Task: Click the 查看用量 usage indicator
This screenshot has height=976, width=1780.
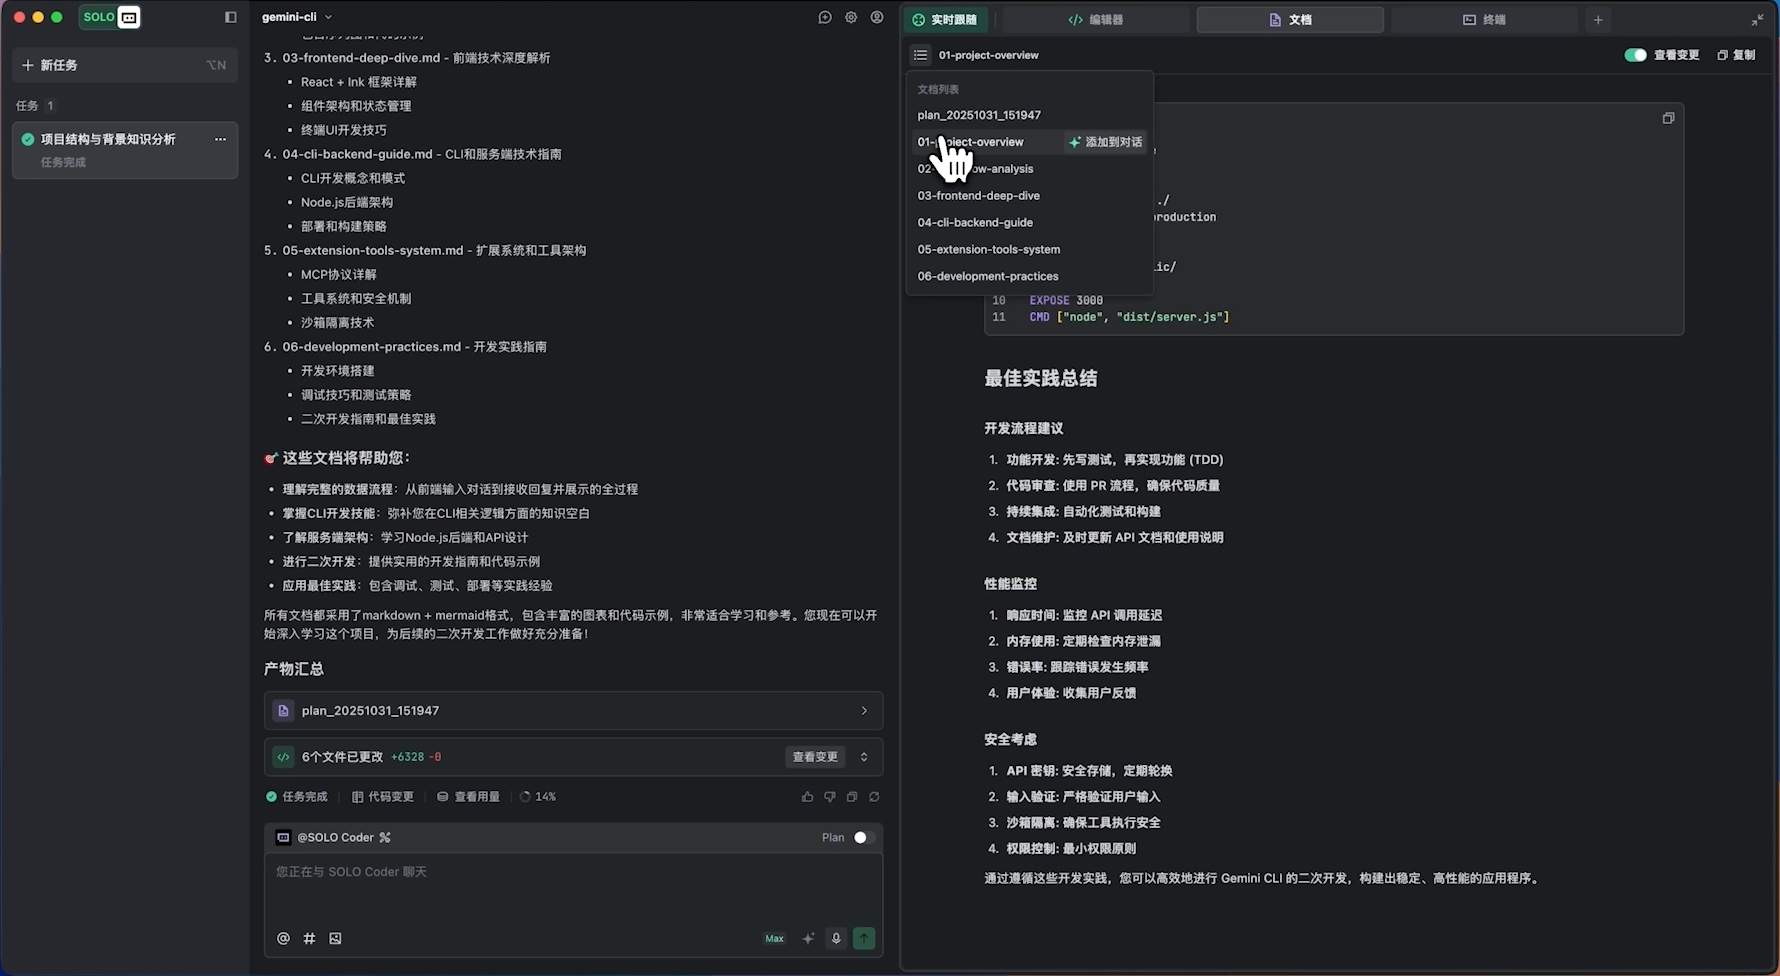Action: pos(468,797)
